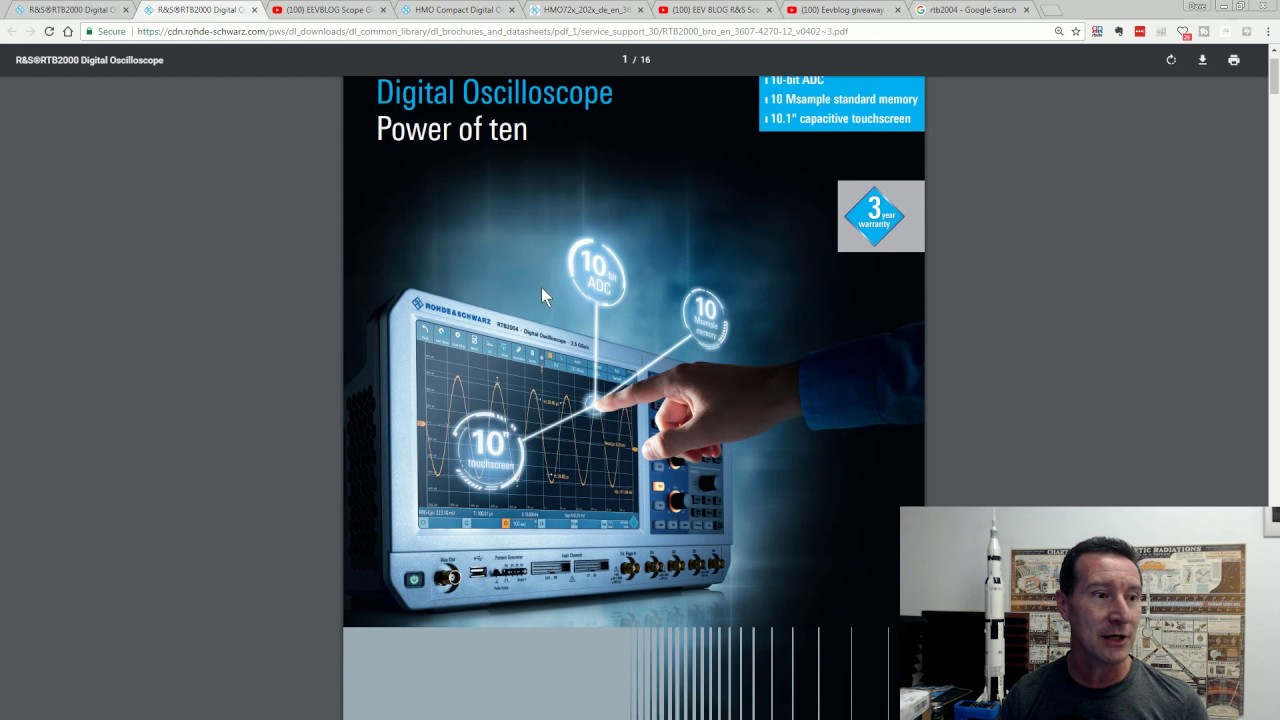Screen dimensions: 1280x720
Task: Open a new browser tab
Action: pyautogui.click(x=1051, y=10)
